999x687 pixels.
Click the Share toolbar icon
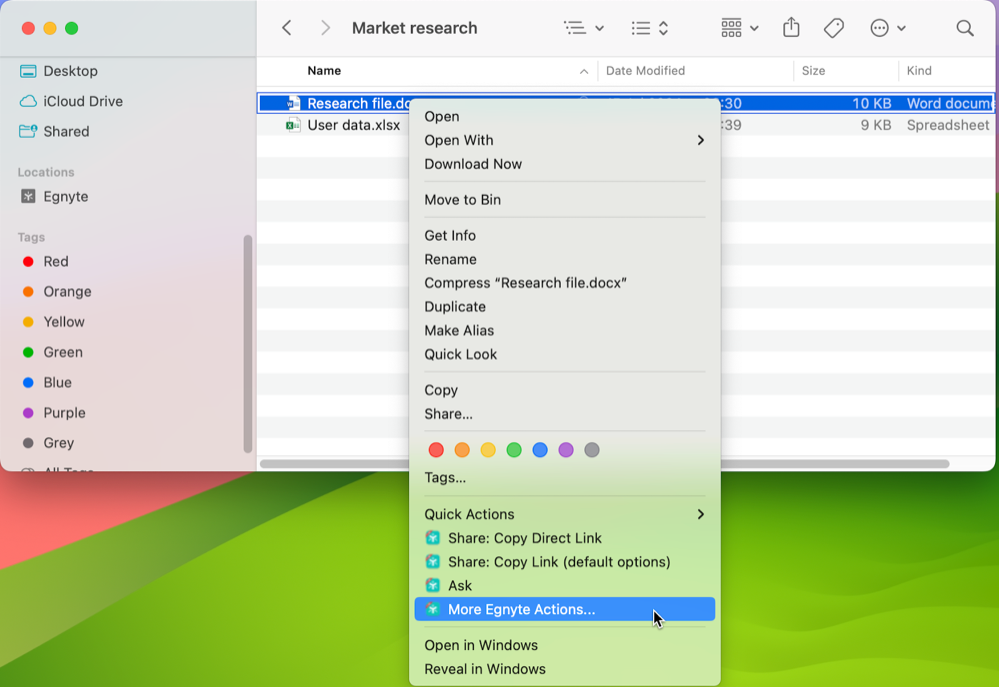pos(791,27)
